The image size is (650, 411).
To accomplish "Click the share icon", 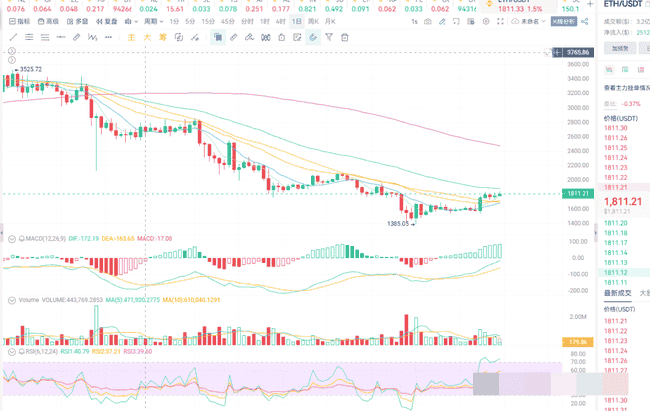I will [x=586, y=21].
